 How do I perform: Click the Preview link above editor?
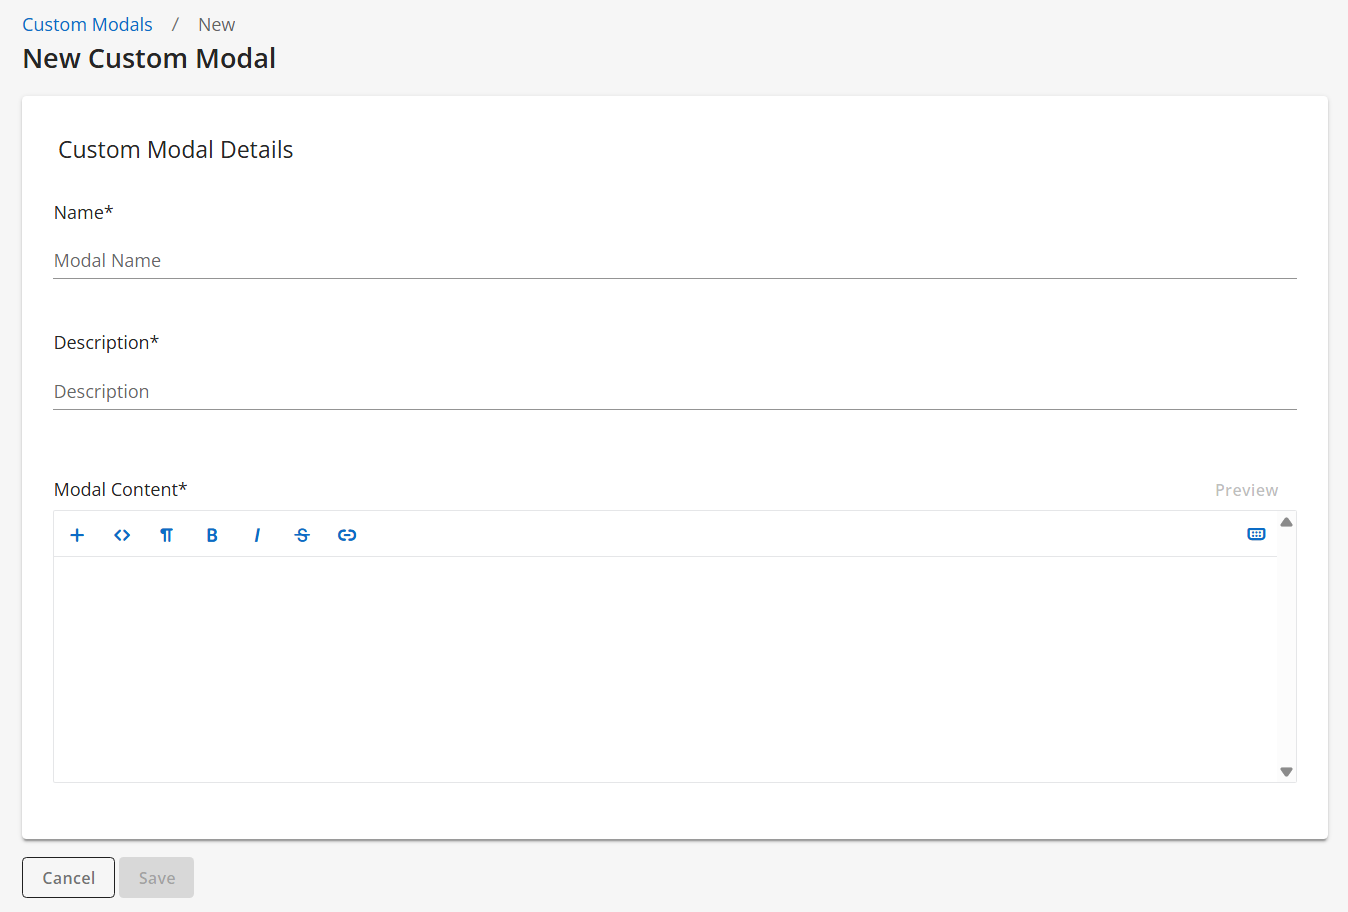click(1246, 490)
